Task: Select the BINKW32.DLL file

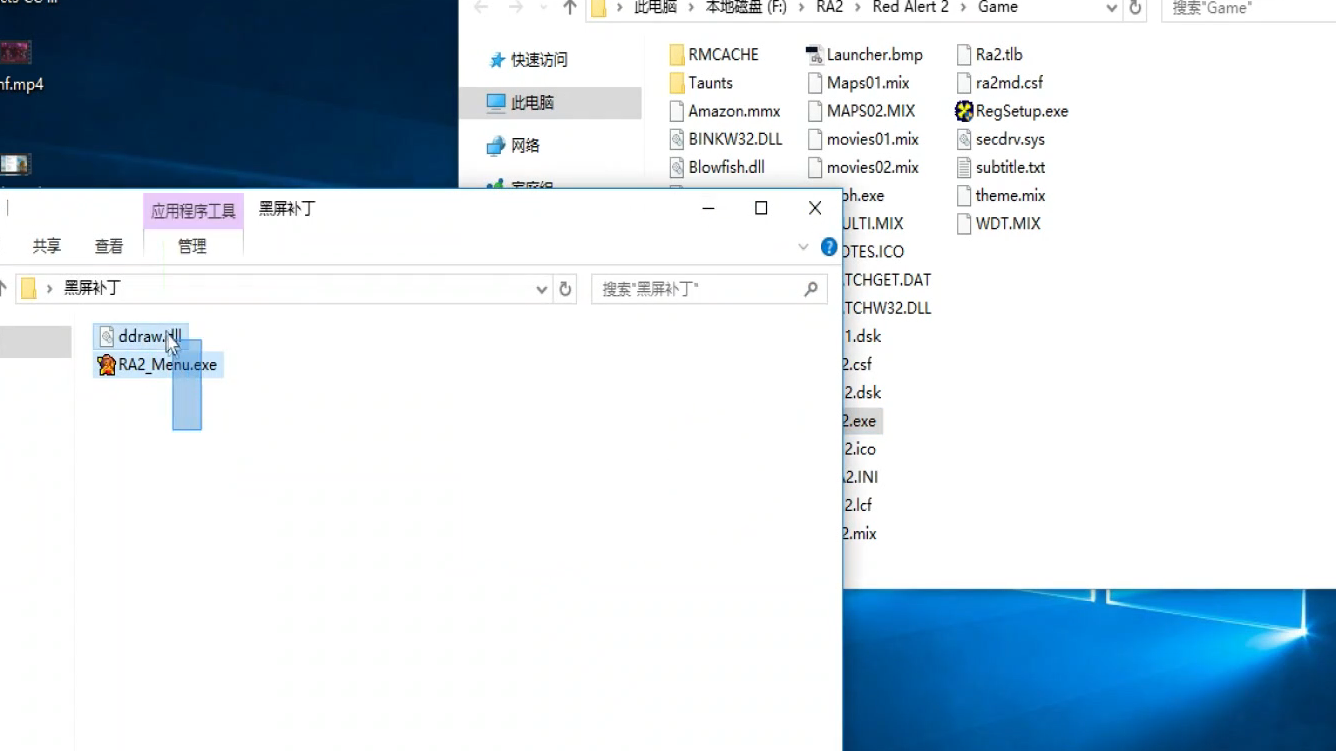Action: [725, 139]
